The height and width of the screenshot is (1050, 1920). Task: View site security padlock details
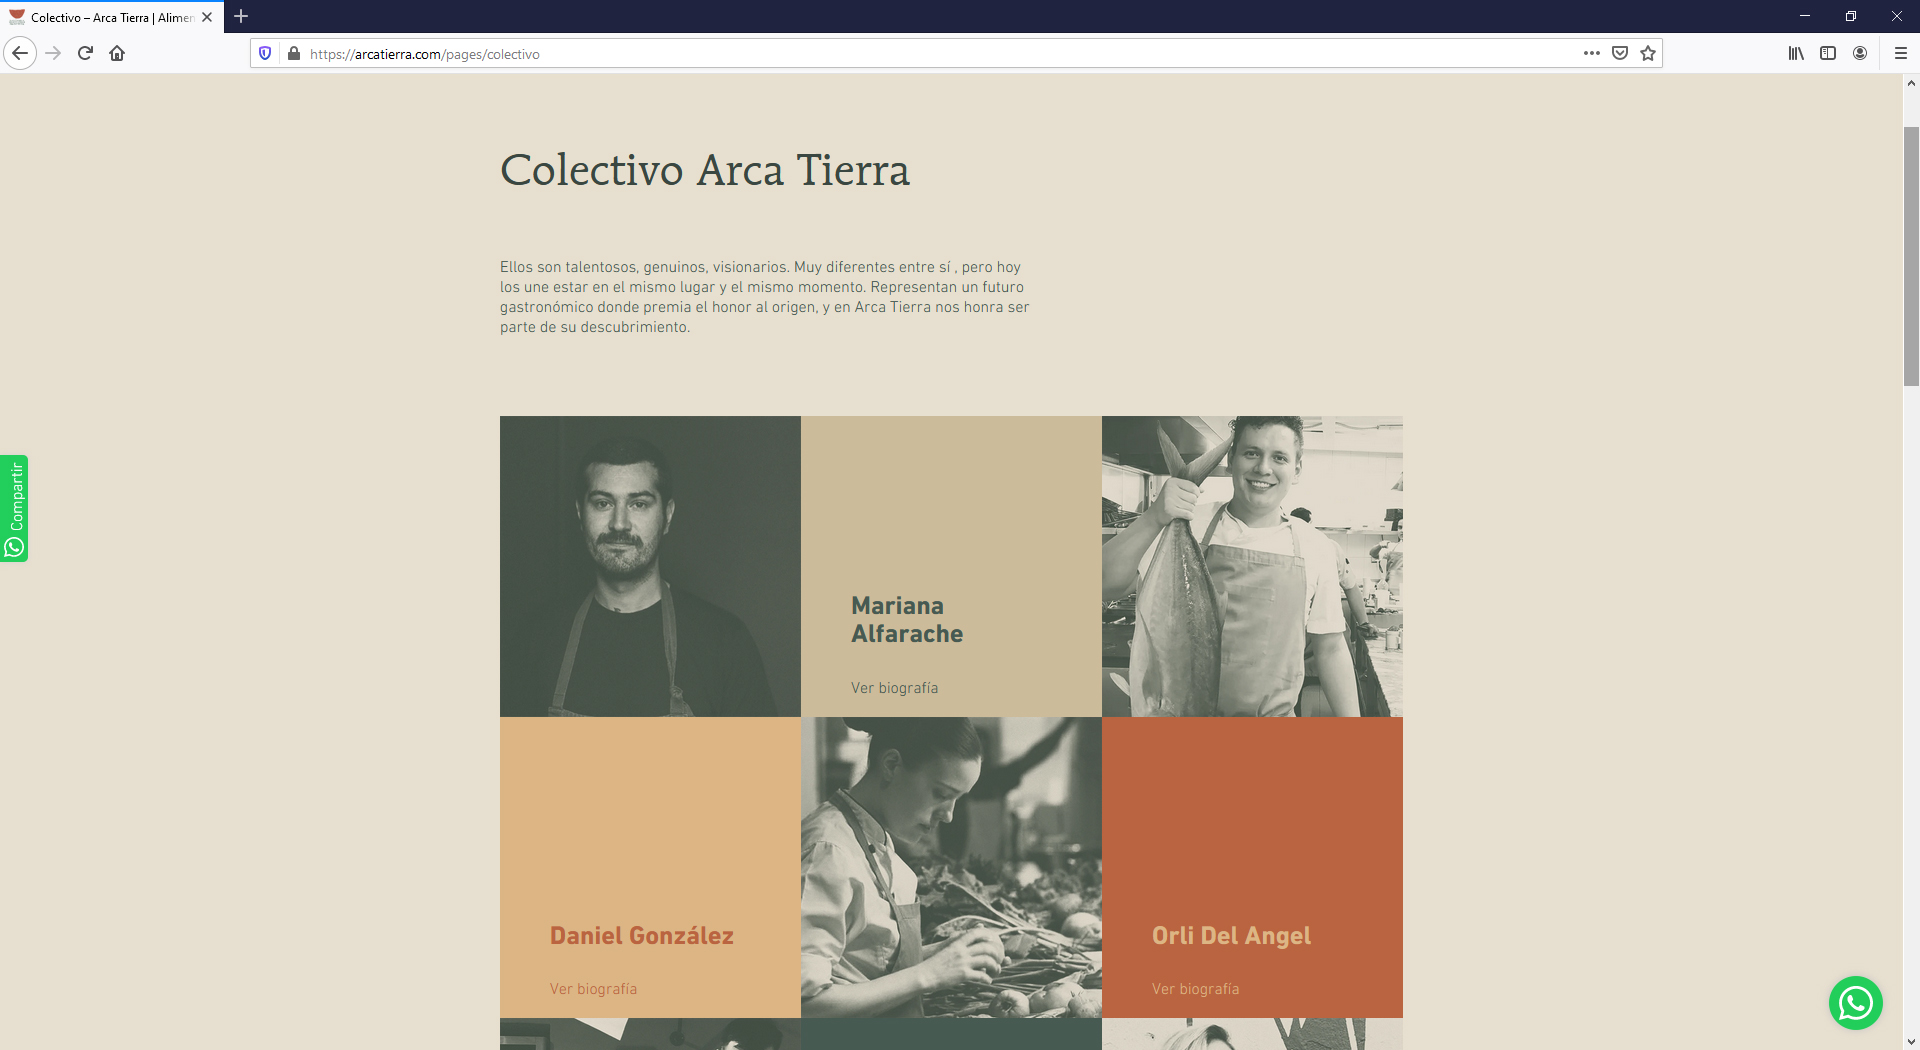[294, 53]
